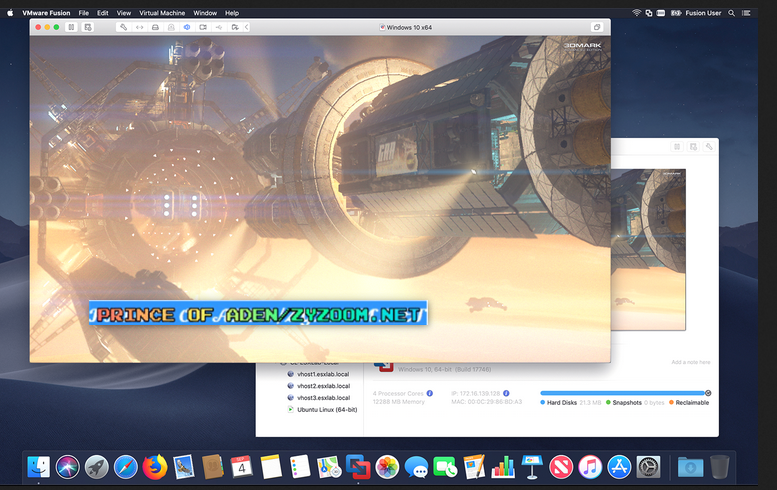Click the VMware Fusion icon beside Windows 10 details
777x490 pixels.
click(384, 367)
